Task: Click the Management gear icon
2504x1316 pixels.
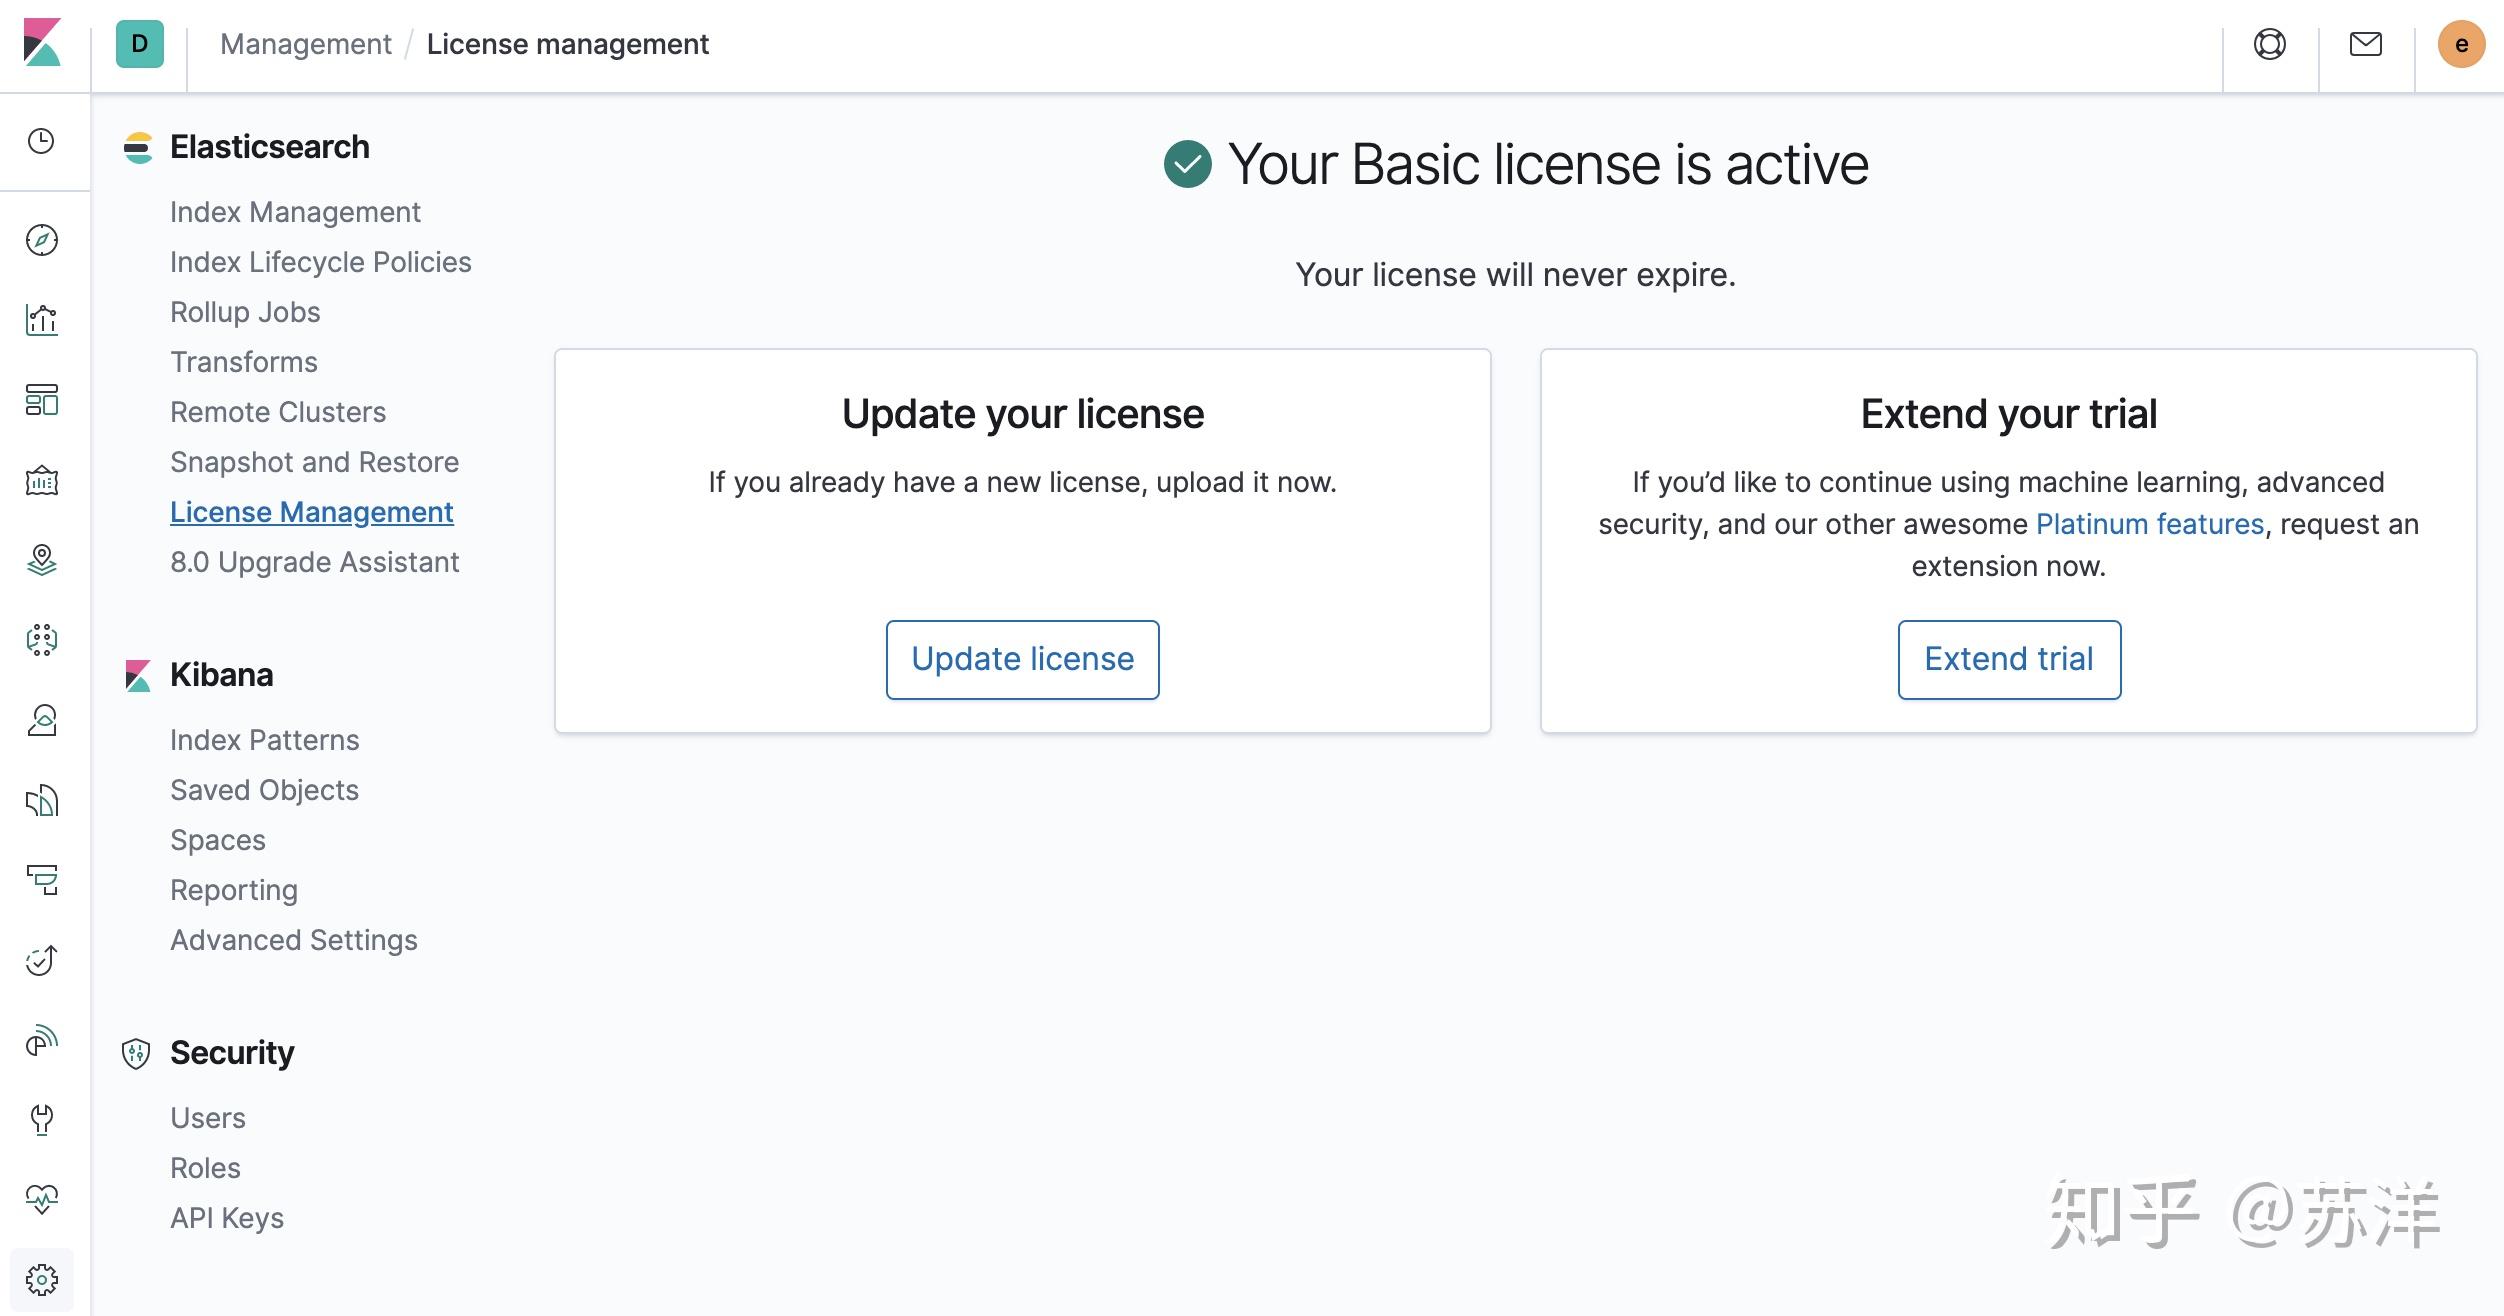Action: pyautogui.click(x=42, y=1279)
